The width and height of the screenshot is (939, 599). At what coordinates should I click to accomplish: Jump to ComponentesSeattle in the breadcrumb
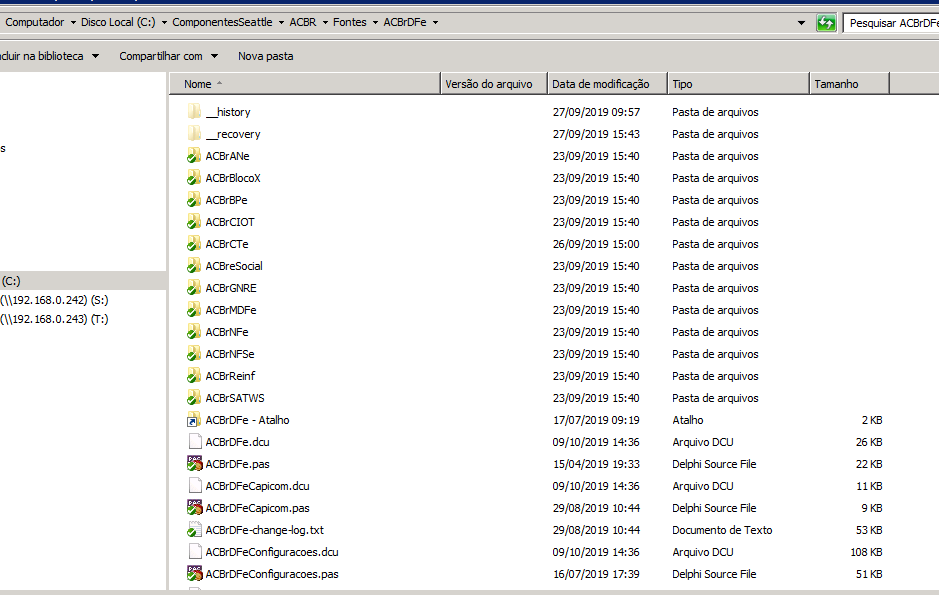coord(222,22)
